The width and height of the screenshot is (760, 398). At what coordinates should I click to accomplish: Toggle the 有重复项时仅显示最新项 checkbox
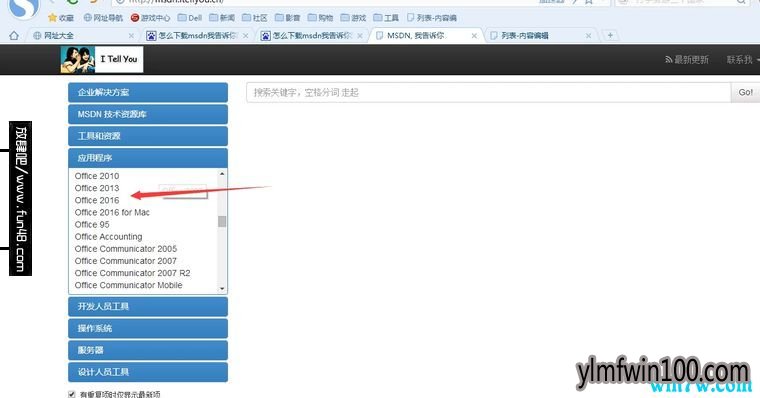tap(72, 394)
